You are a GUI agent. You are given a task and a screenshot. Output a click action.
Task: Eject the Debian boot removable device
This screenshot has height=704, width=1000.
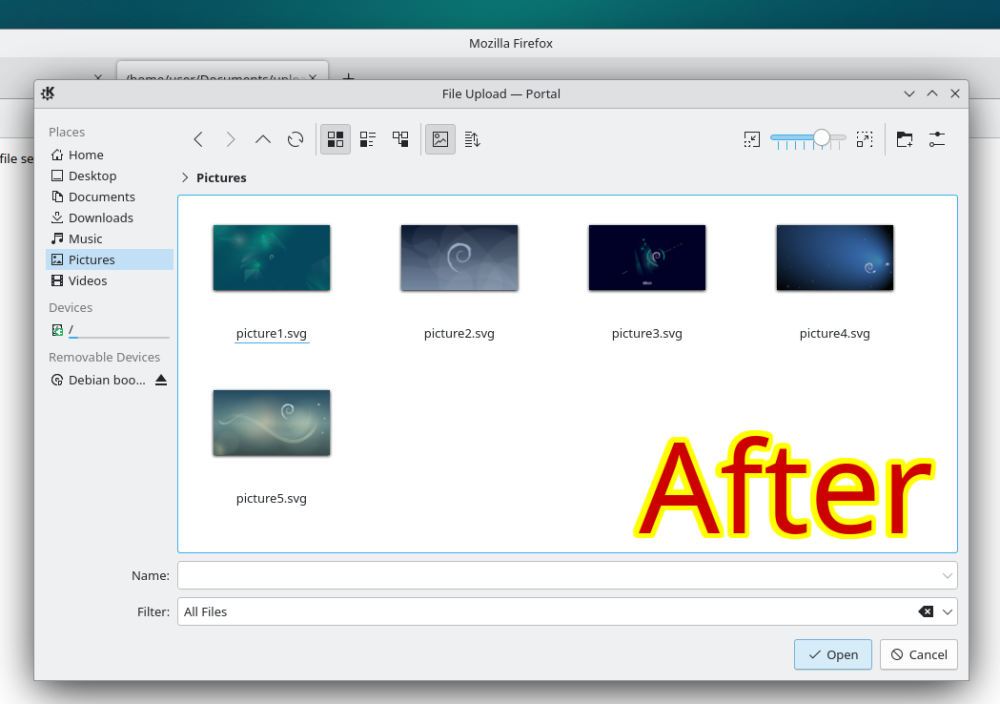[161, 380]
